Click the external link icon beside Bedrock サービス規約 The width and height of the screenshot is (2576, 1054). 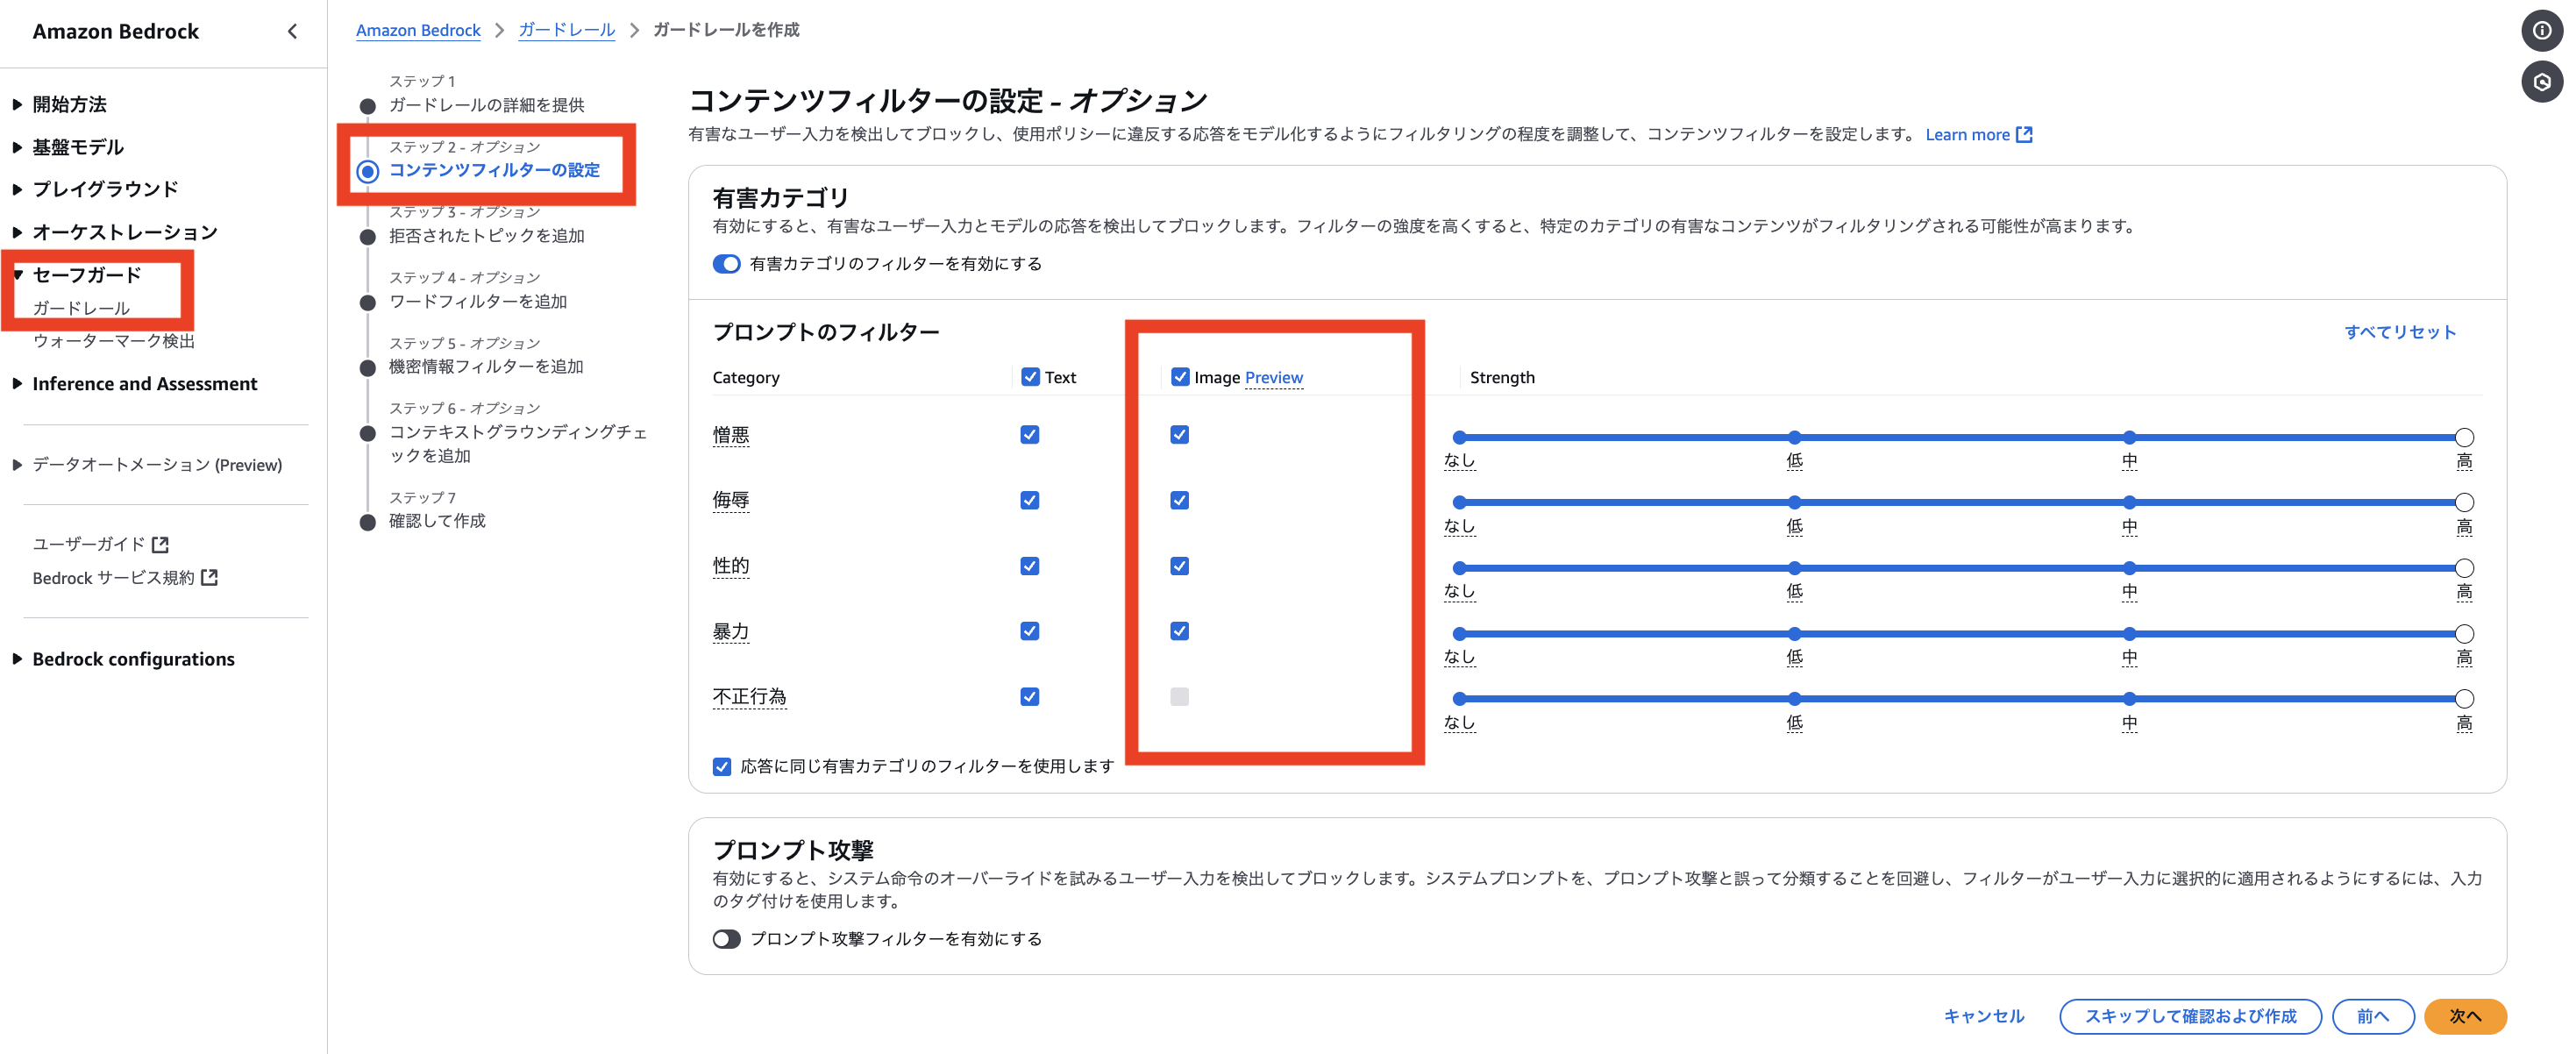pos(209,577)
